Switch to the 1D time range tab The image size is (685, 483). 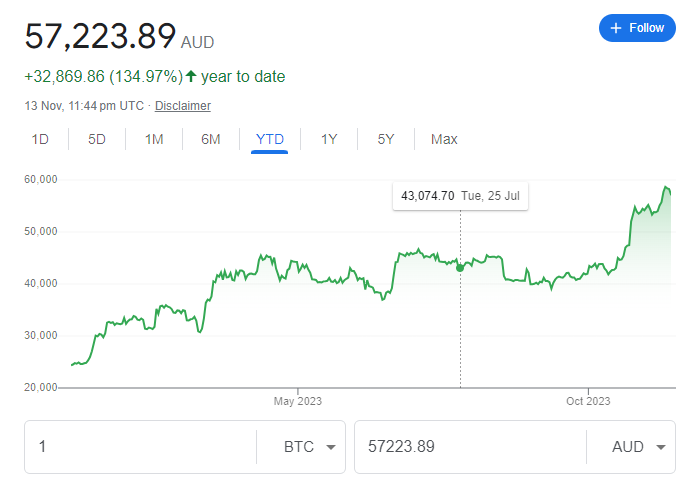(x=40, y=139)
